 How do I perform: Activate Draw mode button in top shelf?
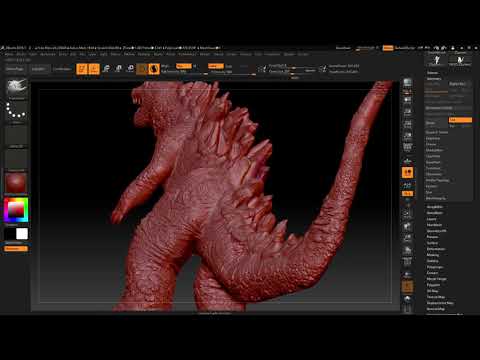94,69
